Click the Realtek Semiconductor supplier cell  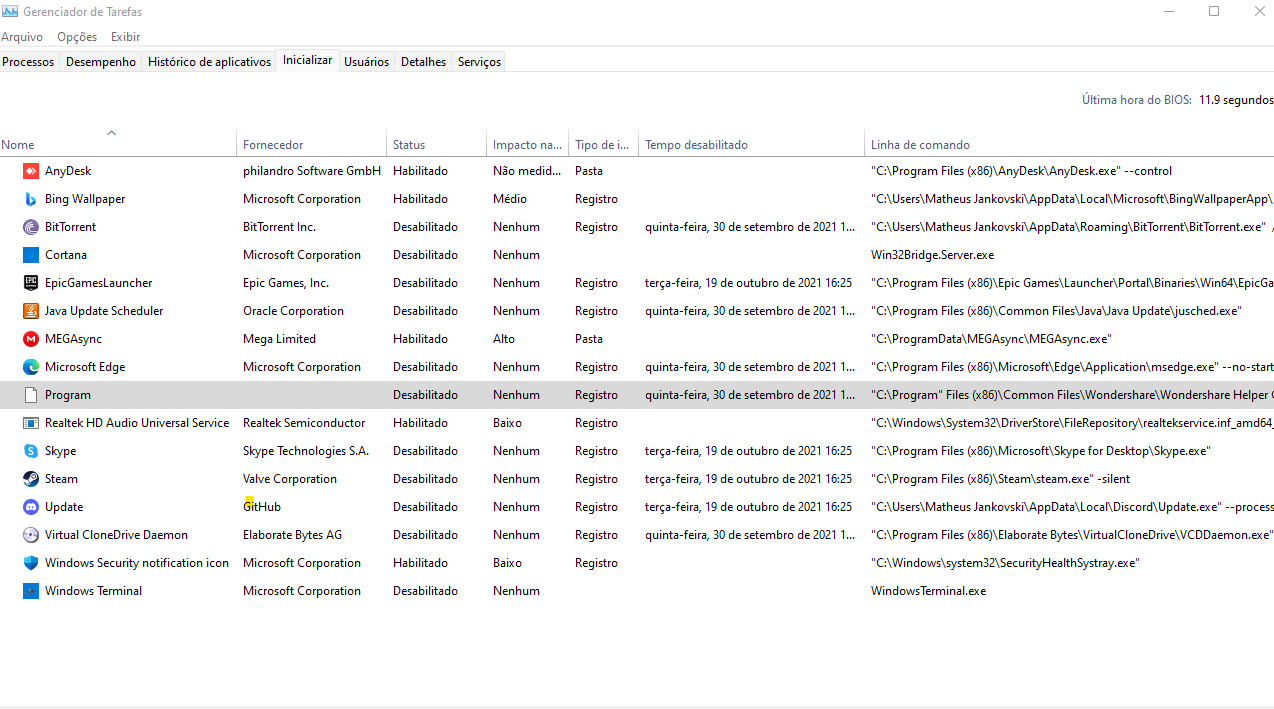(304, 423)
